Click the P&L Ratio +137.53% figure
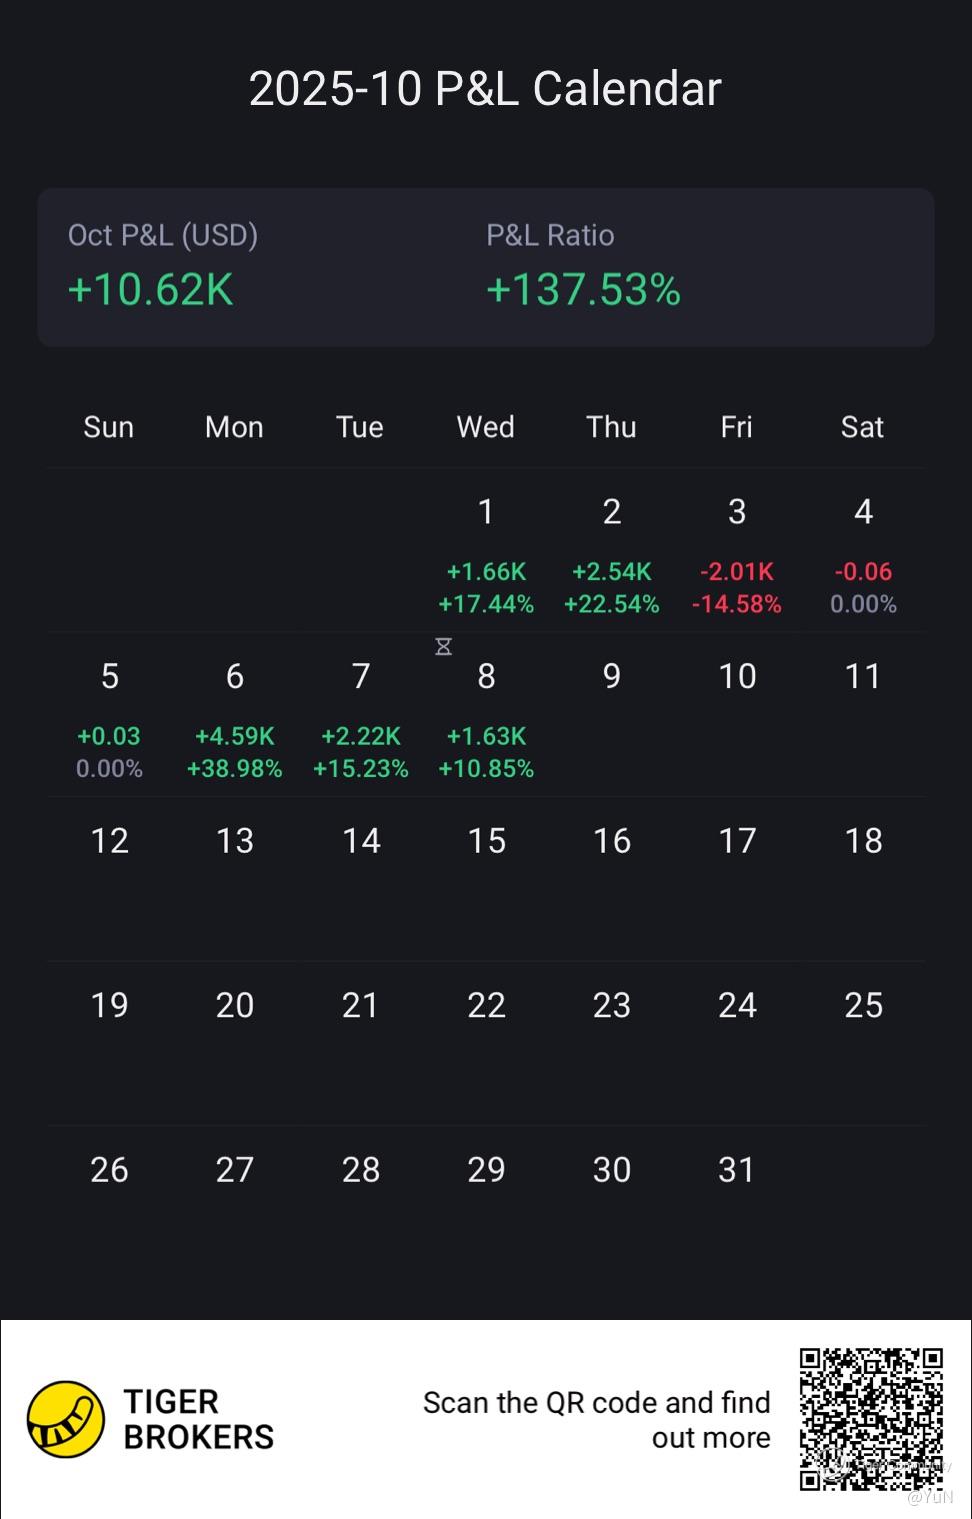This screenshot has width=972, height=1519. tap(583, 290)
